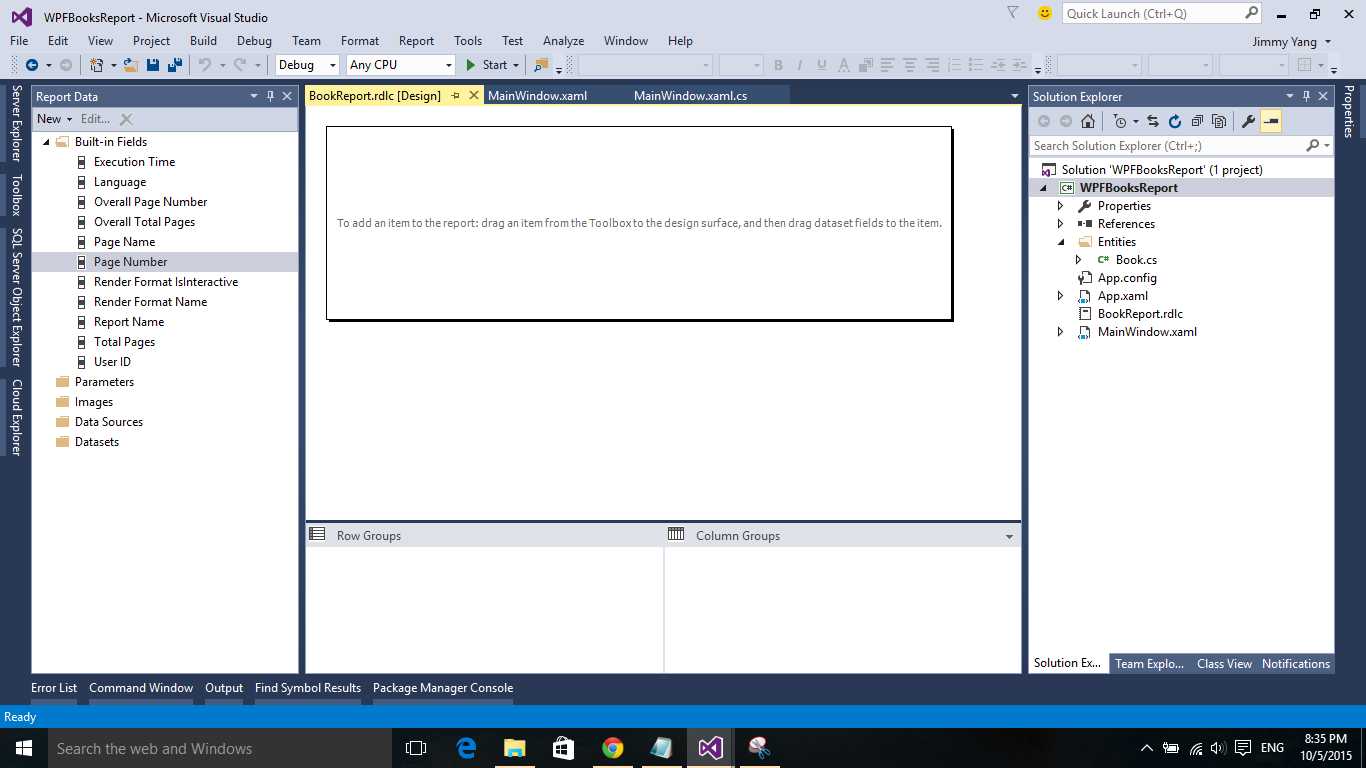Open the Report menu

click(x=416, y=41)
